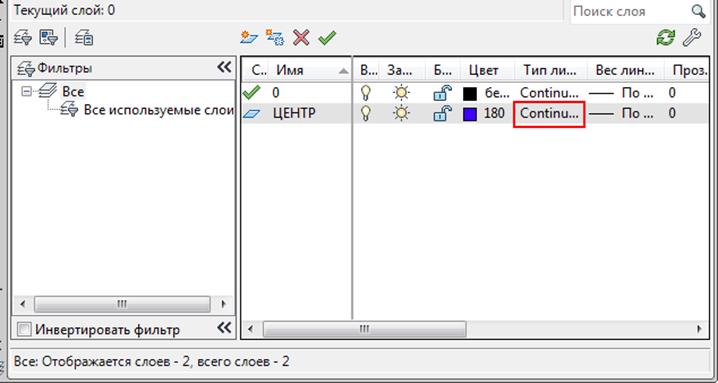The width and height of the screenshot is (718, 383).
Task: Check Инвертировать фильтр checkbox
Action: tap(24, 329)
